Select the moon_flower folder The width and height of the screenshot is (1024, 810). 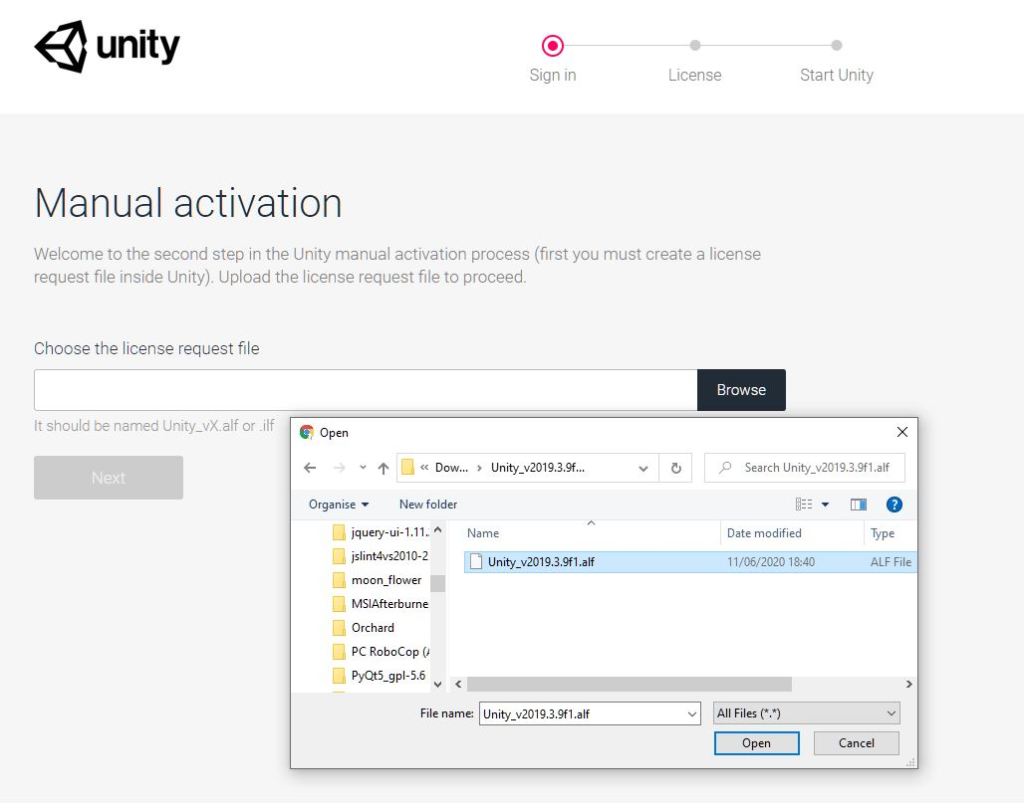click(377, 580)
